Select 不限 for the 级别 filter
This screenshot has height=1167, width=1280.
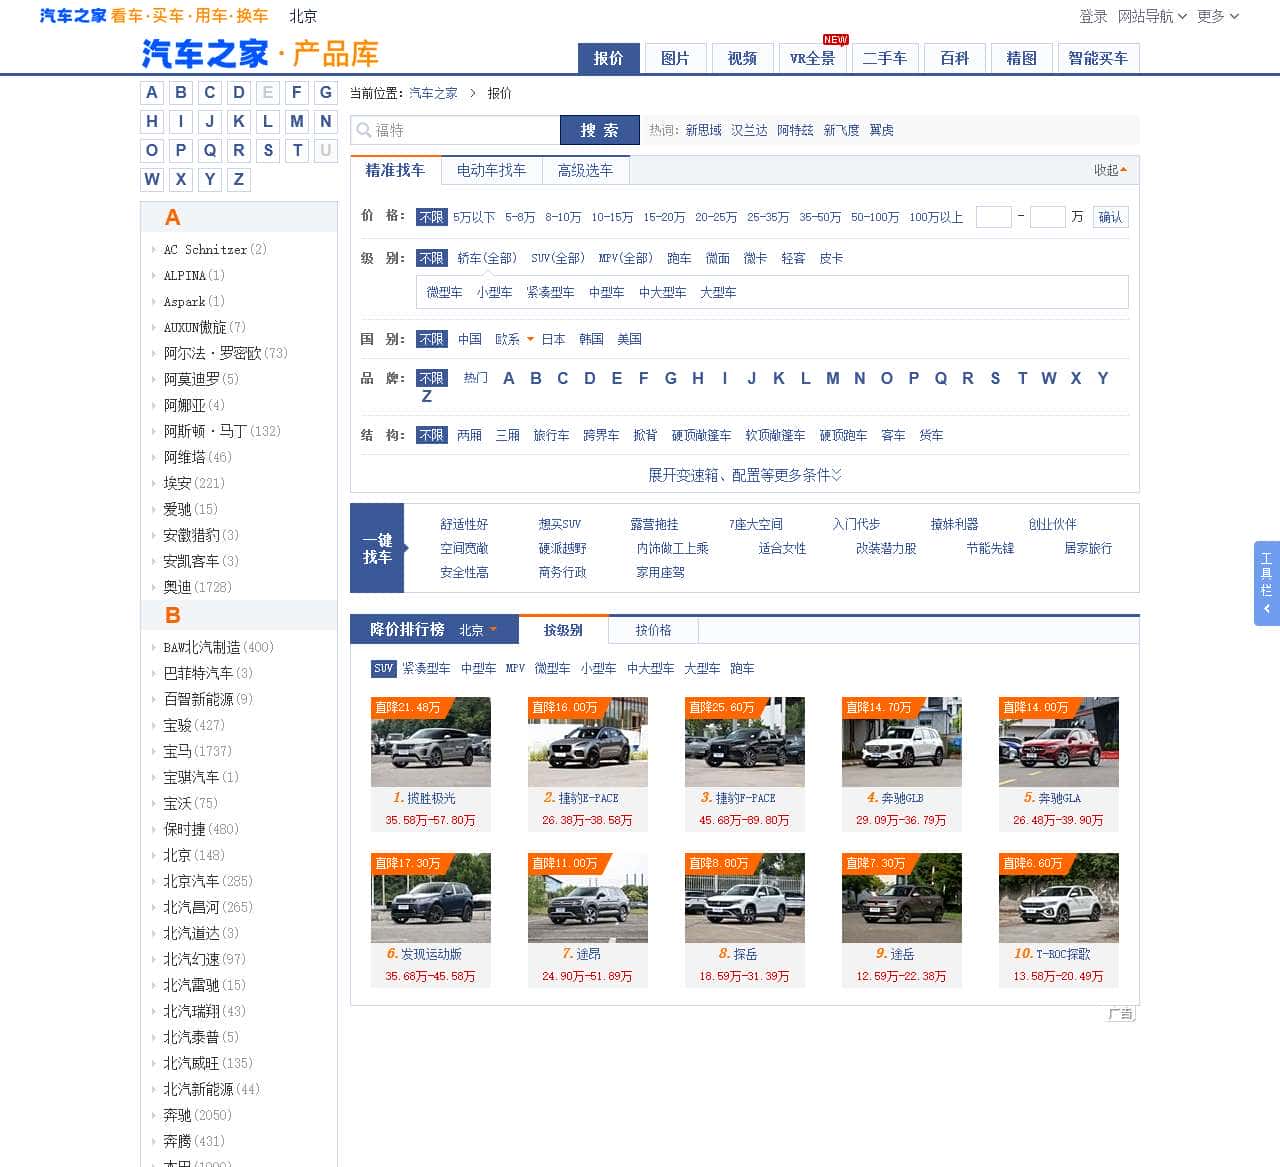point(432,258)
